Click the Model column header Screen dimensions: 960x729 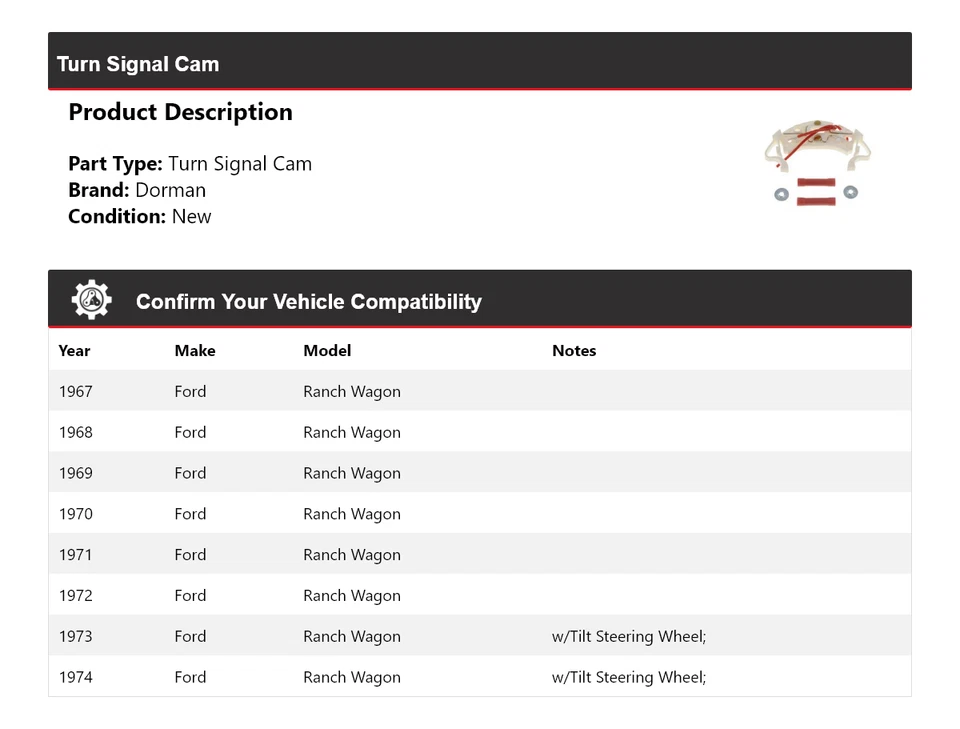pos(327,351)
